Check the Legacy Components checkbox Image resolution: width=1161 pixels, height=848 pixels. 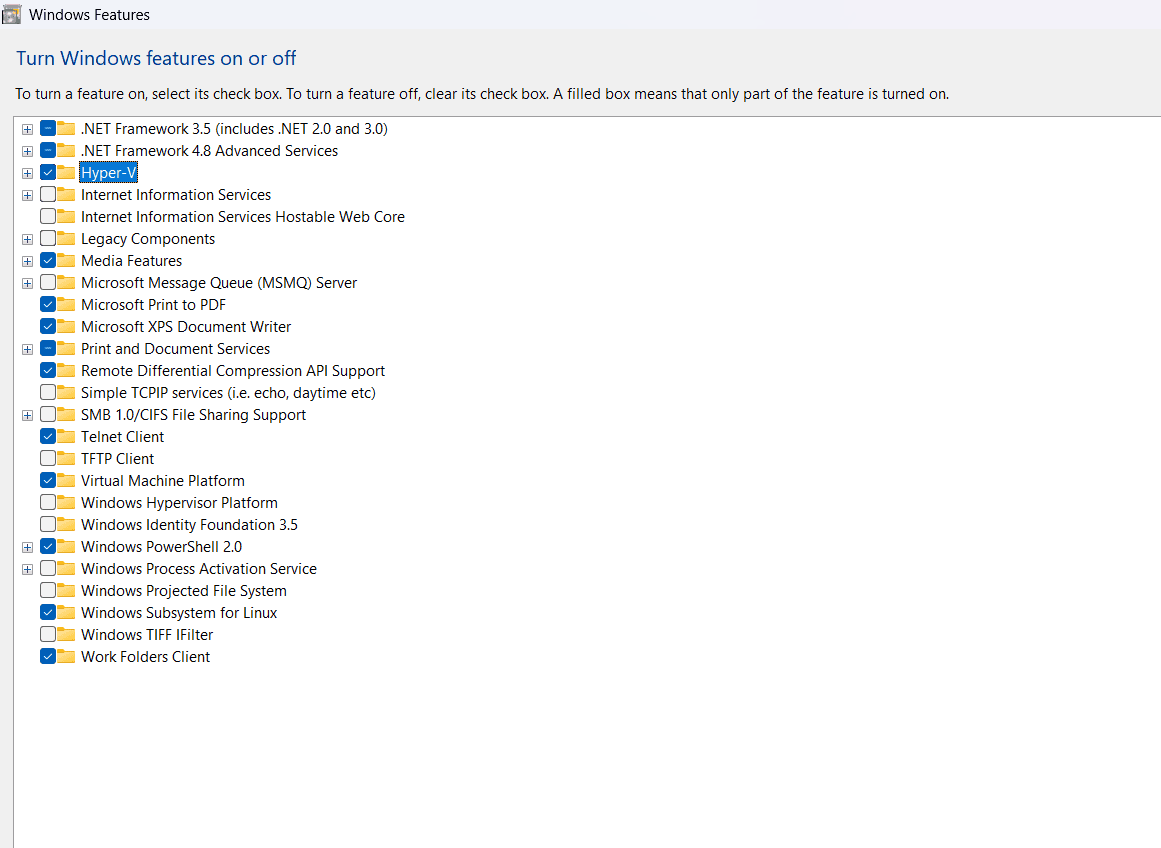(48, 238)
